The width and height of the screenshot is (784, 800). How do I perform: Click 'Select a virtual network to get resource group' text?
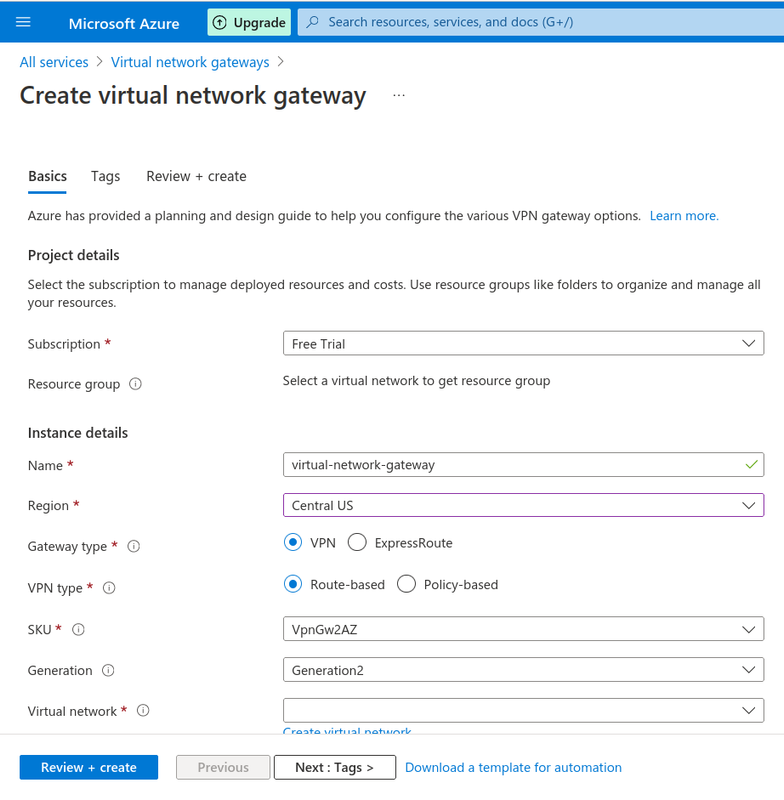[416, 381]
